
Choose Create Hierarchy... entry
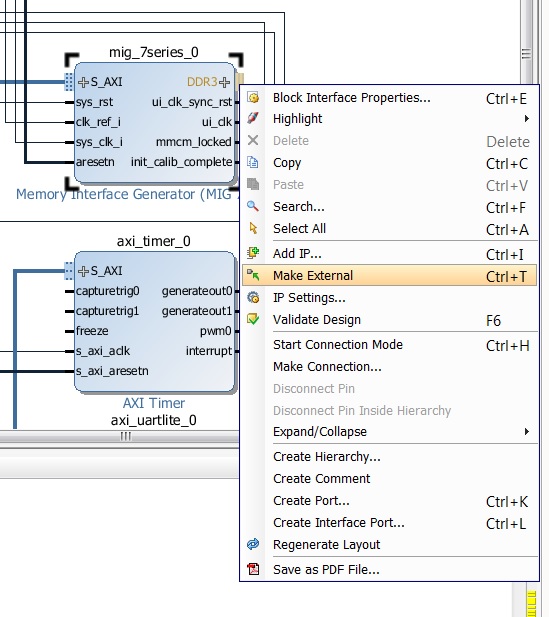coord(390,456)
